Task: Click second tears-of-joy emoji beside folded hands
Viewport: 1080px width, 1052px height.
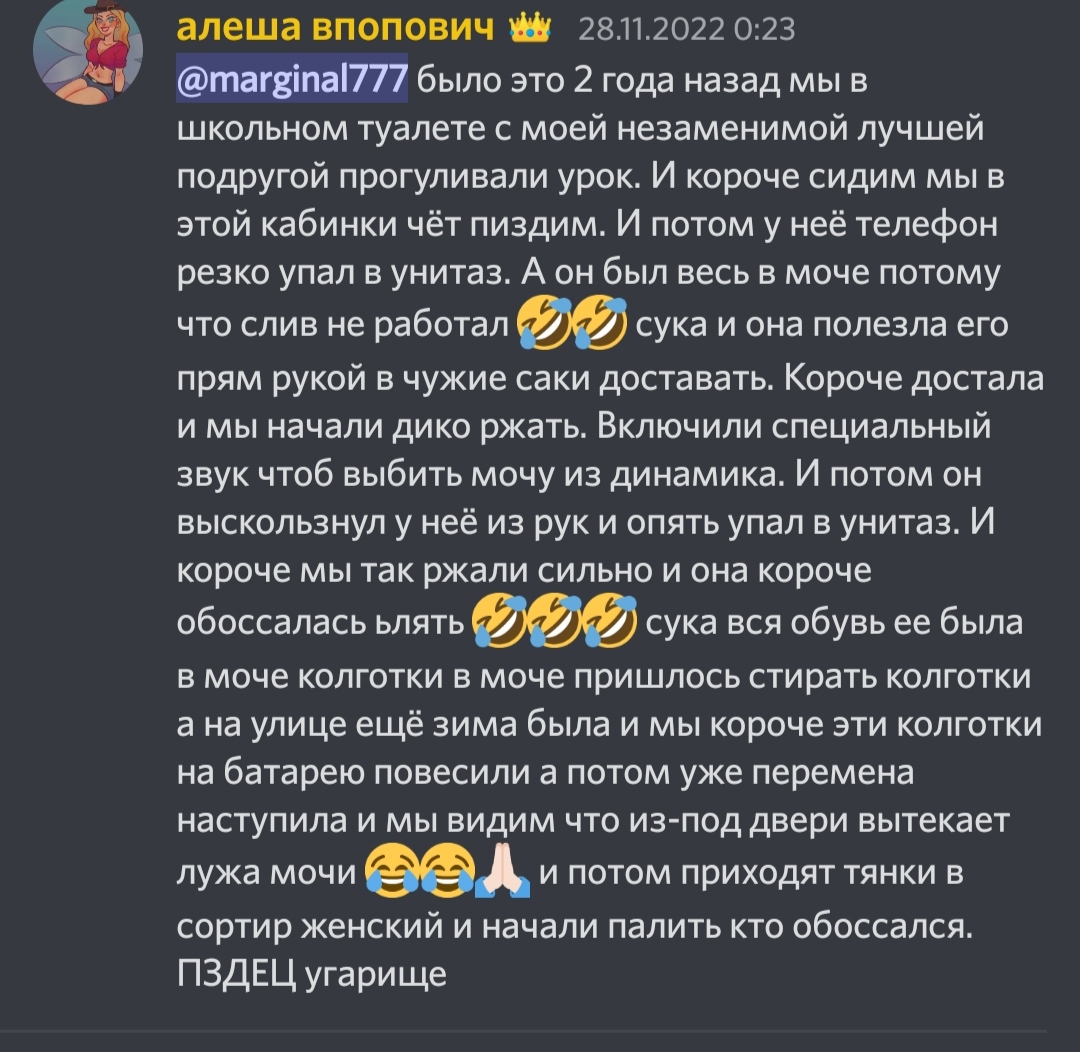Action: 447,870
